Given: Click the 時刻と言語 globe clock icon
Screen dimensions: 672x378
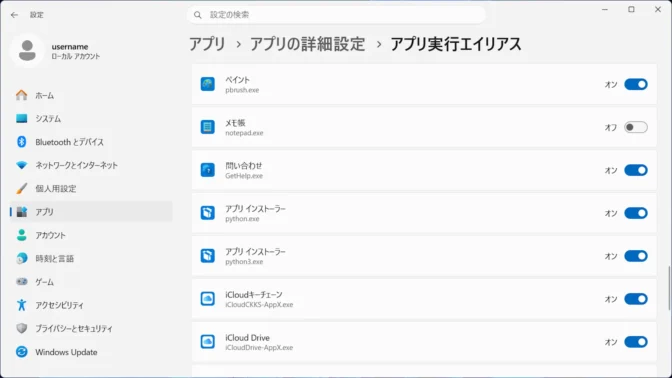Looking at the screenshot, I should point(21,258).
